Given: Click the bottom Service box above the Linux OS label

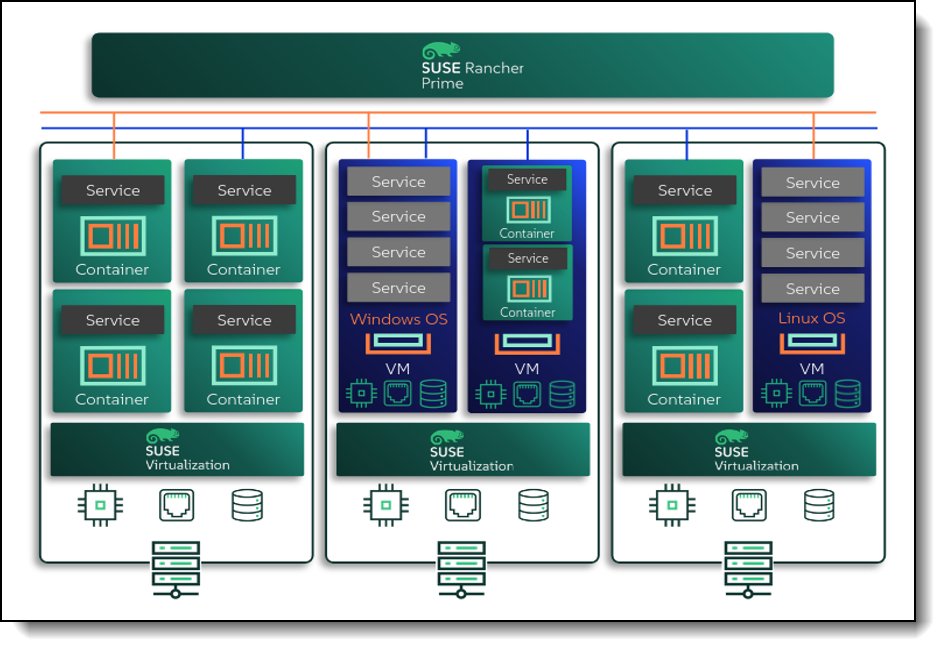Looking at the screenshot, I should click(813, 289).
